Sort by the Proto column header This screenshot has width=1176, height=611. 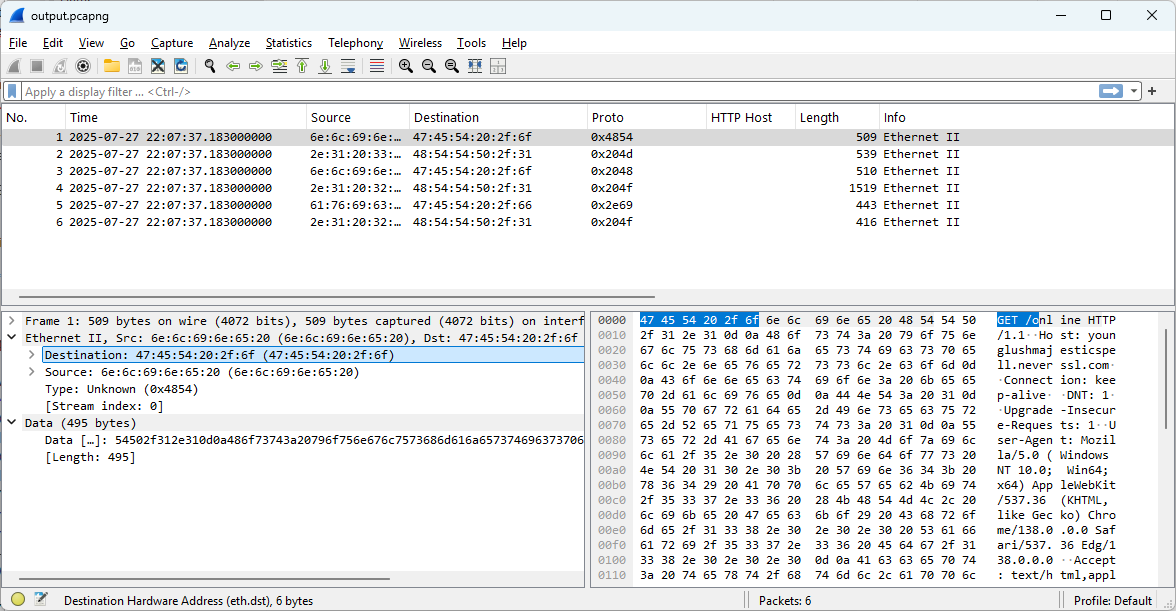tap(646, 118)
